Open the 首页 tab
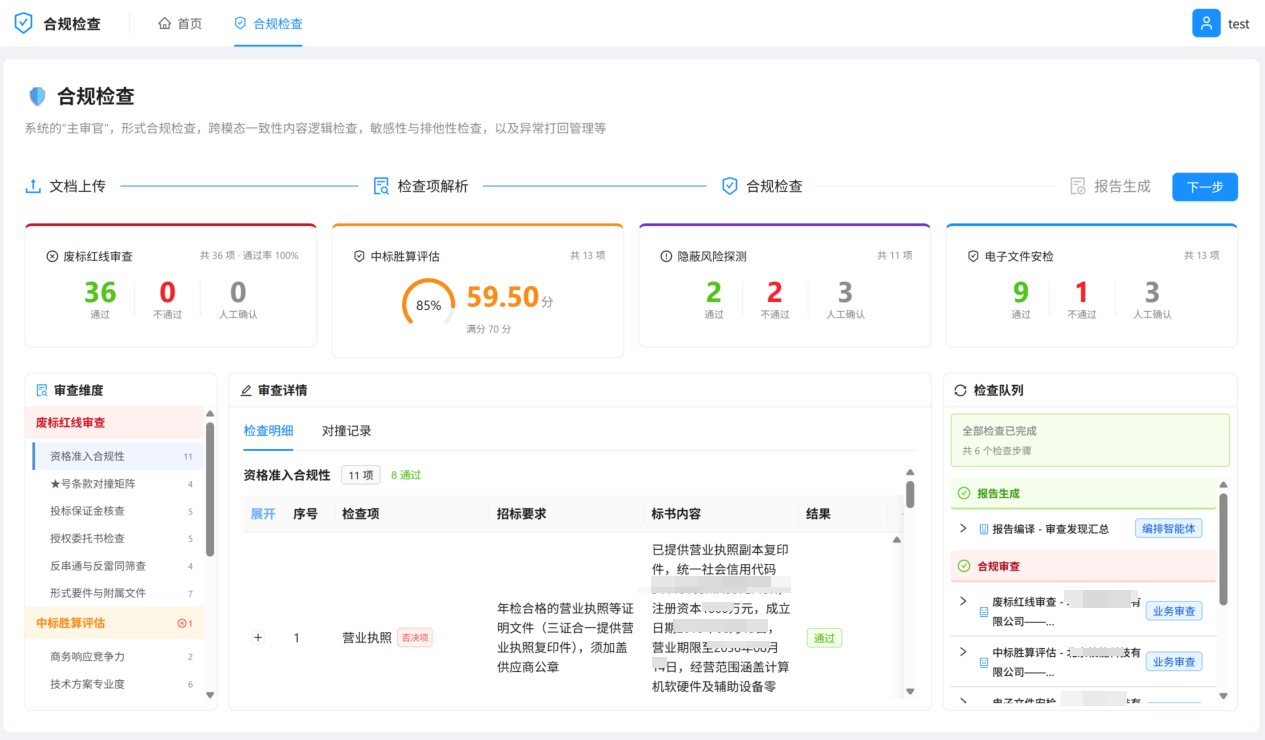1265x740 pixels. pyautogui.click(x=180, y=23)
